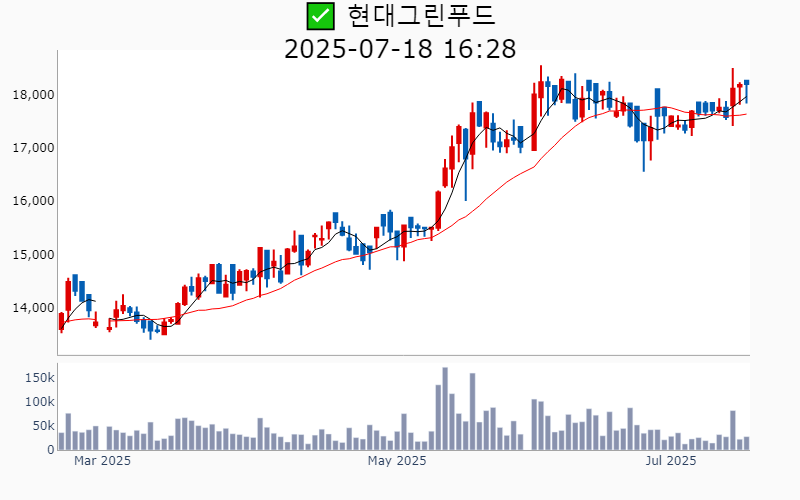
Task: Click the 17,000 price axis label
Action: pyautogui.click(x=33, y=148)
